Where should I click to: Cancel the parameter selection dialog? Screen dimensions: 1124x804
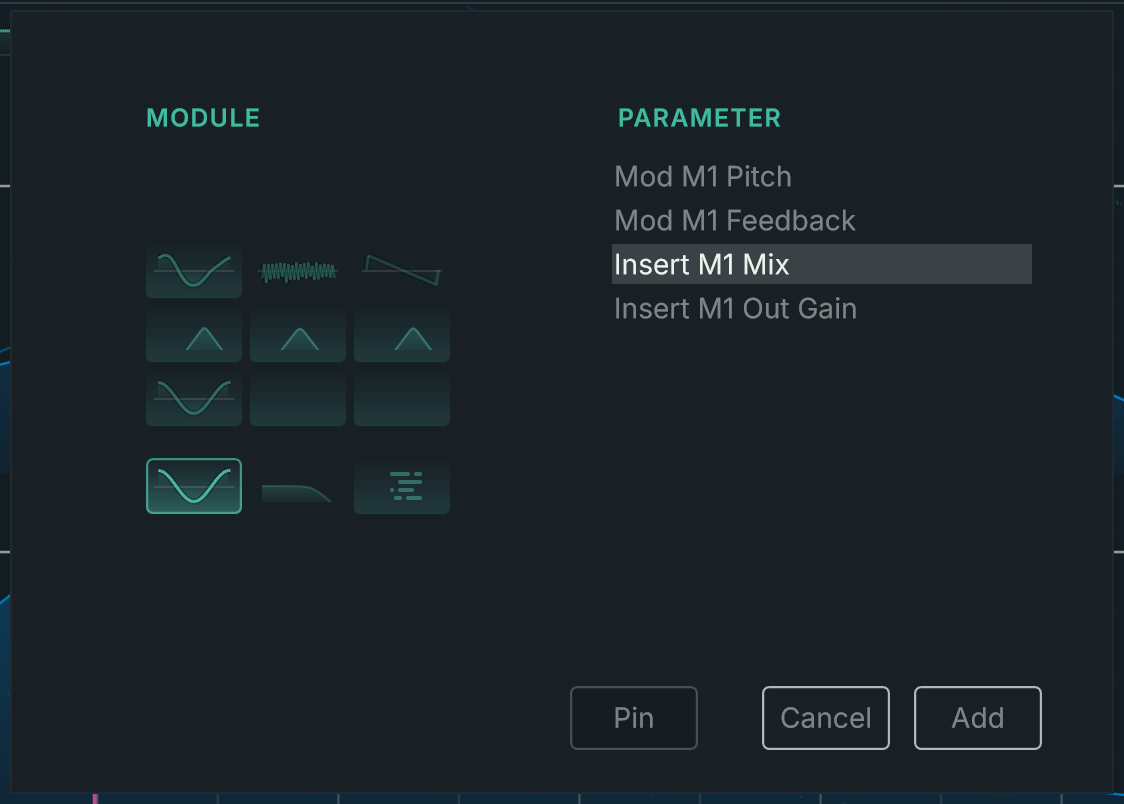tap(825, 718)
